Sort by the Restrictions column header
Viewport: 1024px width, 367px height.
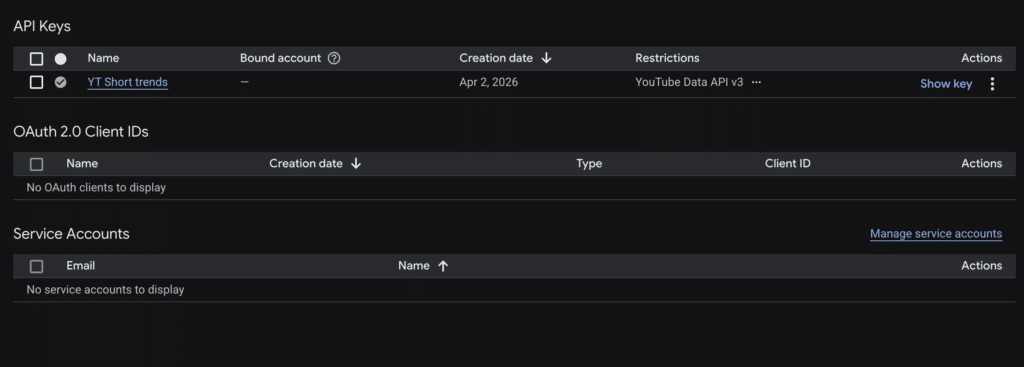667,58
